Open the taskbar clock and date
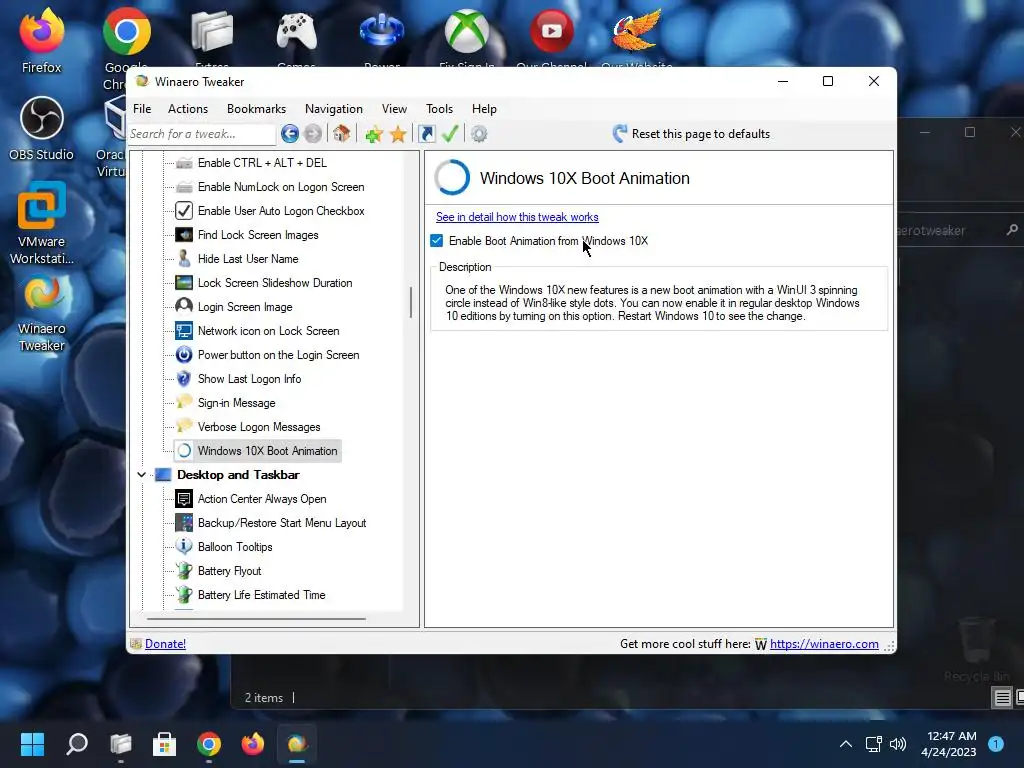Viewport: 1024px width, 768px height. (x=951, y=744)
